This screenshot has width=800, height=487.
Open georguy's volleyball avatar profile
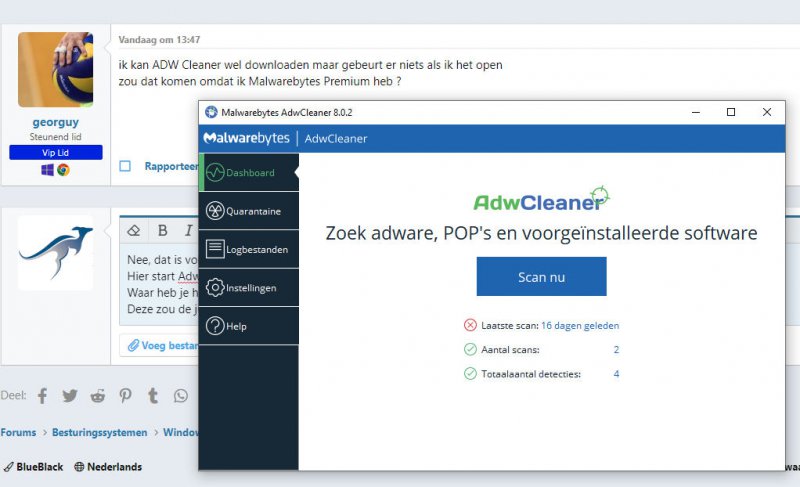[x=55, y=69]
